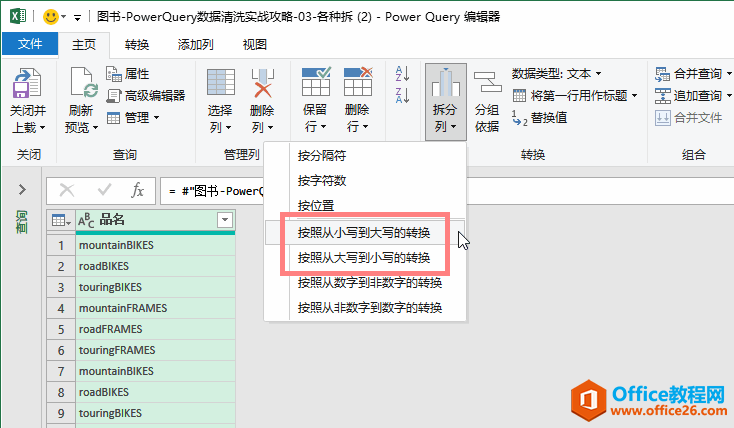Viewport: 734px width, 428px height.
Task: Click the fx function icon
Action: point(137,191)
